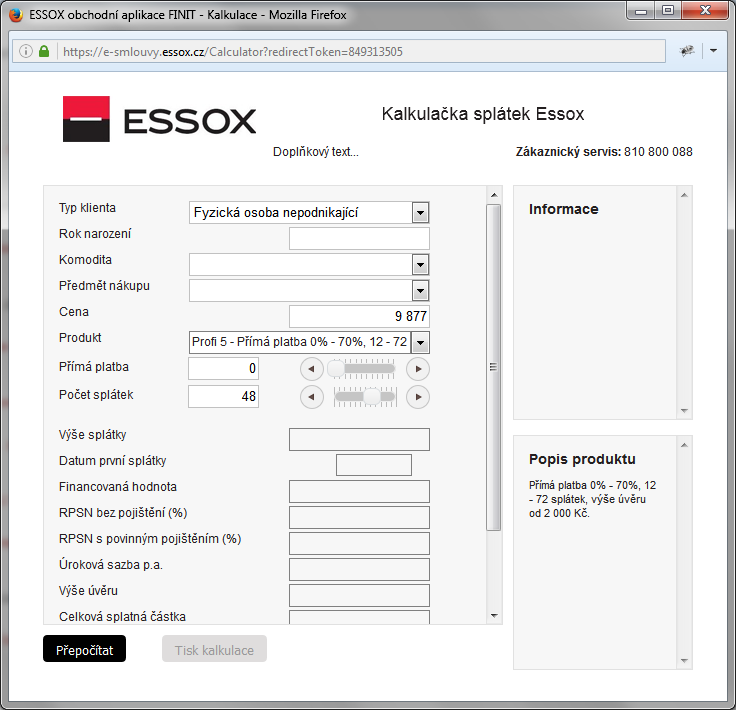This screenshot has width=736, height=710.
Task: Click the Firefox icon in title bar
Action: [x=16, y=15]
